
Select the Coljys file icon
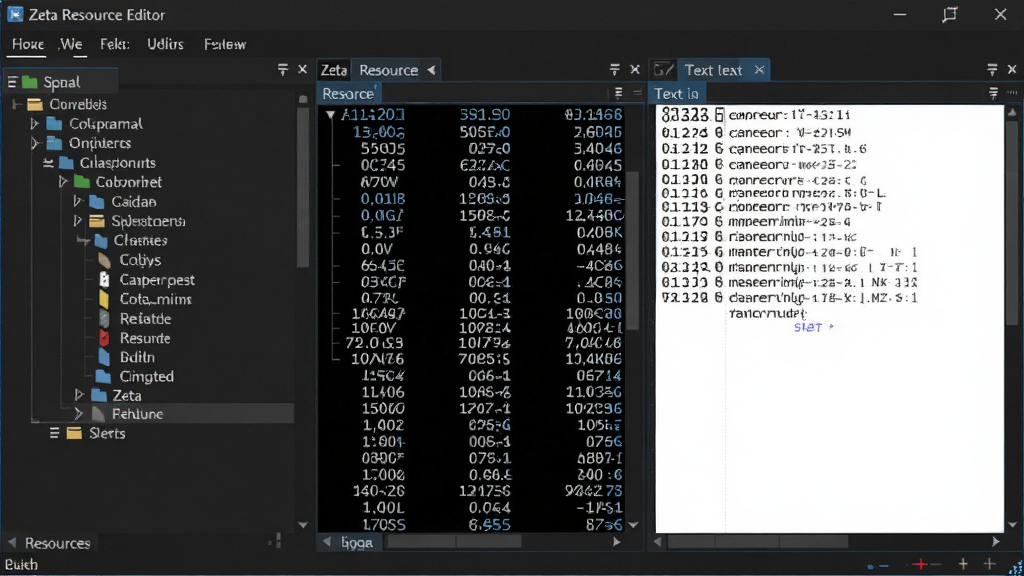tap(104, 260)
